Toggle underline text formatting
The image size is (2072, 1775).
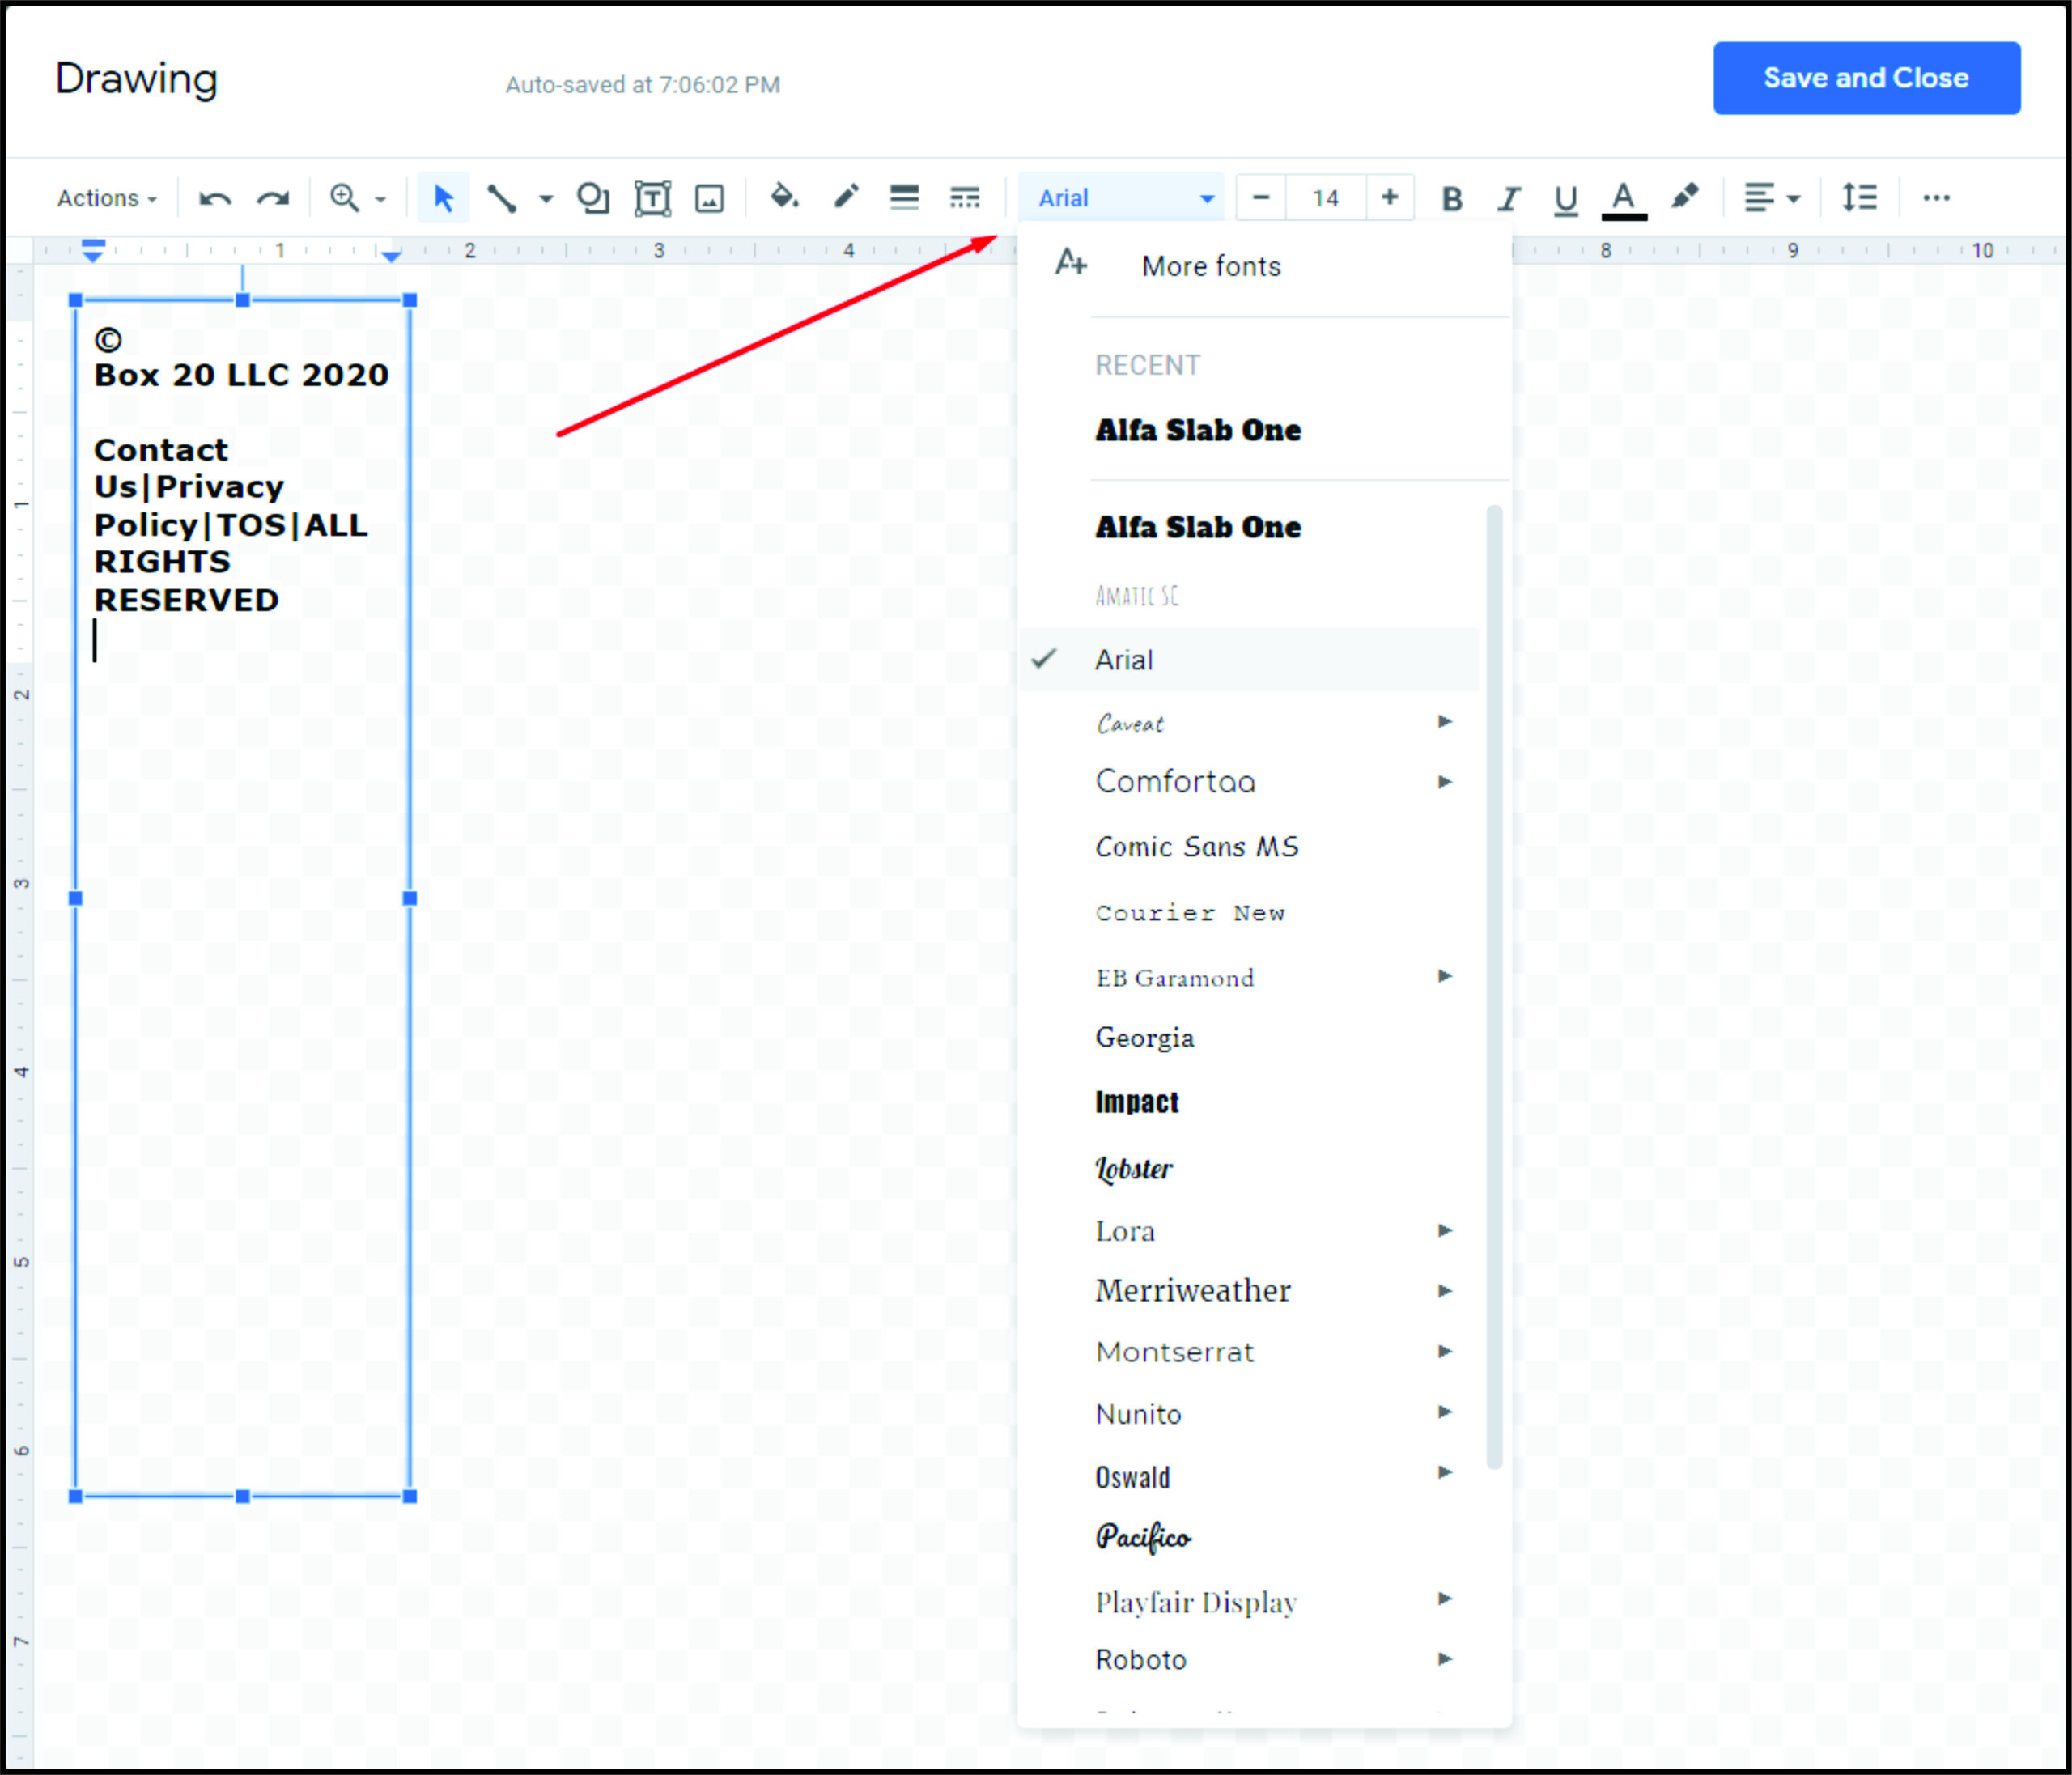(1566, 198)
